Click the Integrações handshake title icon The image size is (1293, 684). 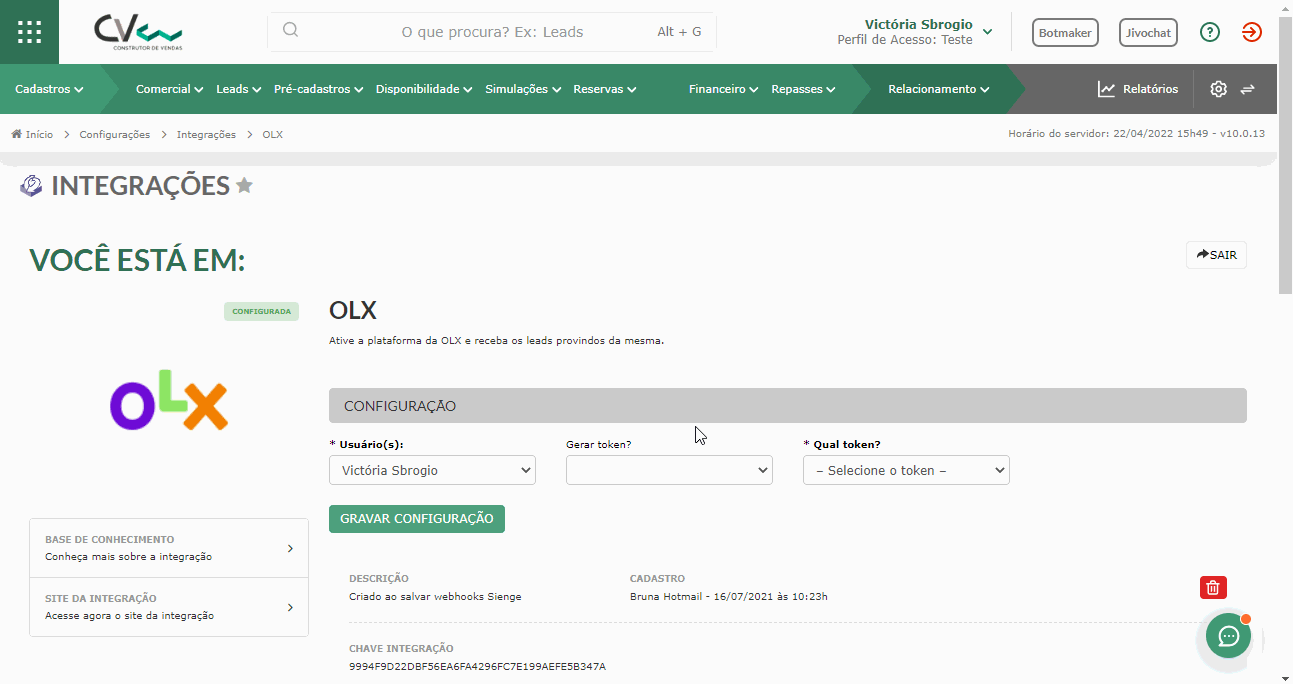31,186
